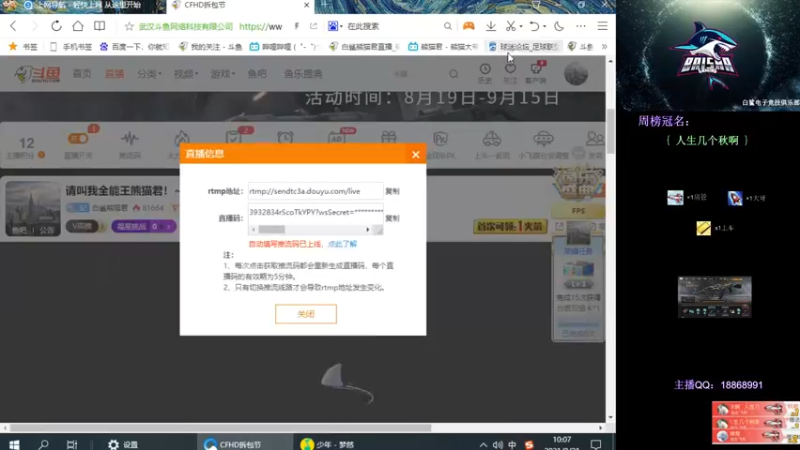Toggle the 直播开关 switch
The image size is (800, 450).
[x=78, y=139]
